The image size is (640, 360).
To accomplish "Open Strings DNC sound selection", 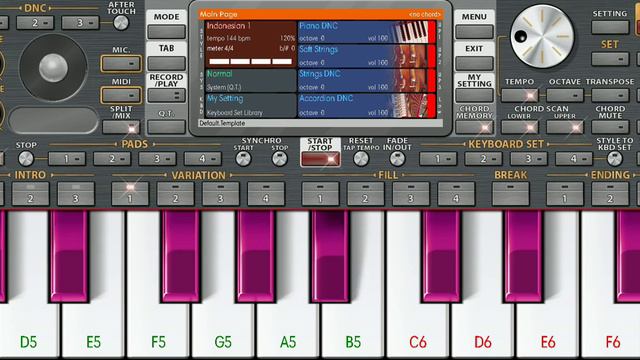I will pyautogui.click(x=366, y=80).
